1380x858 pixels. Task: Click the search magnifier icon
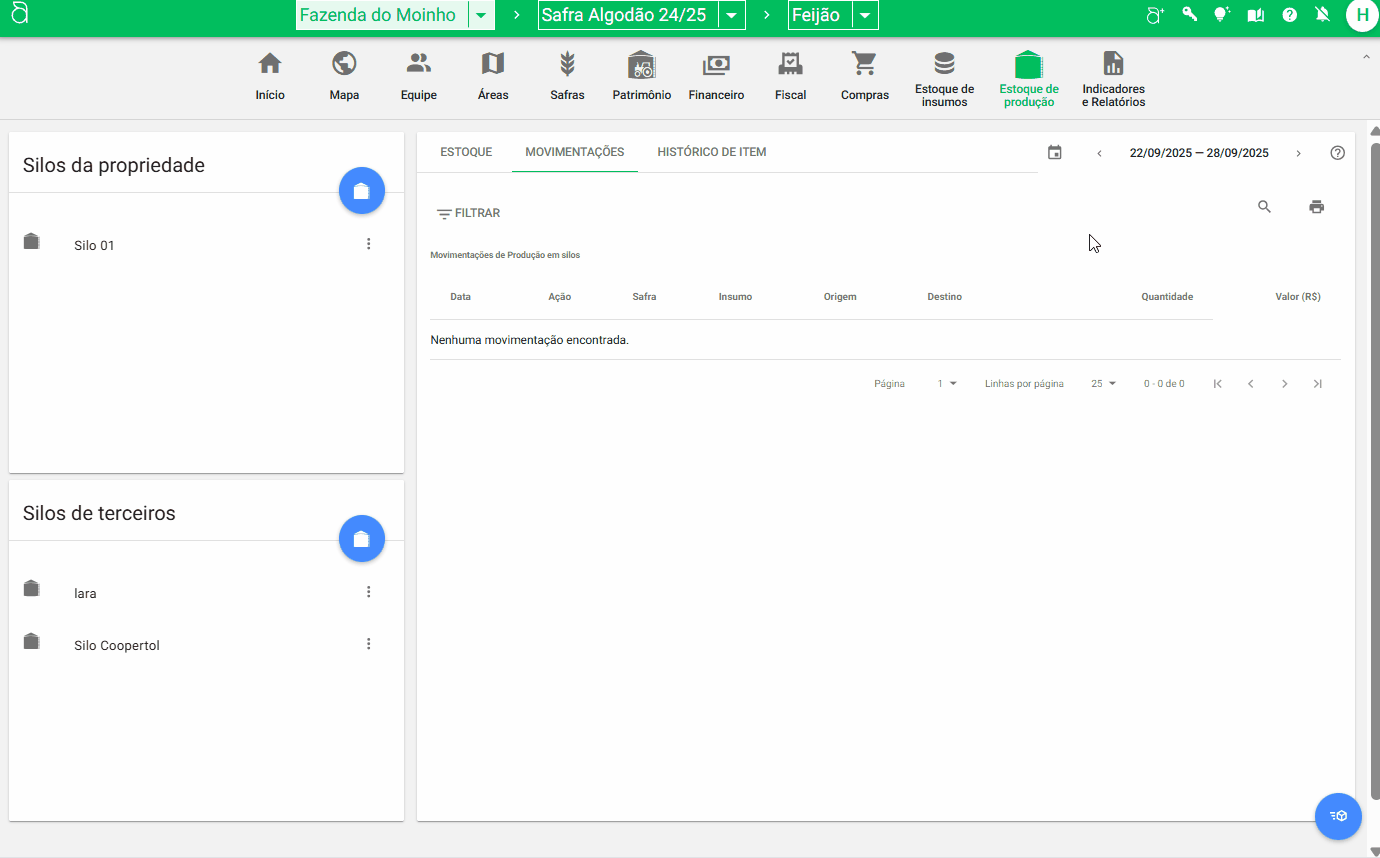coord(1264,207)
